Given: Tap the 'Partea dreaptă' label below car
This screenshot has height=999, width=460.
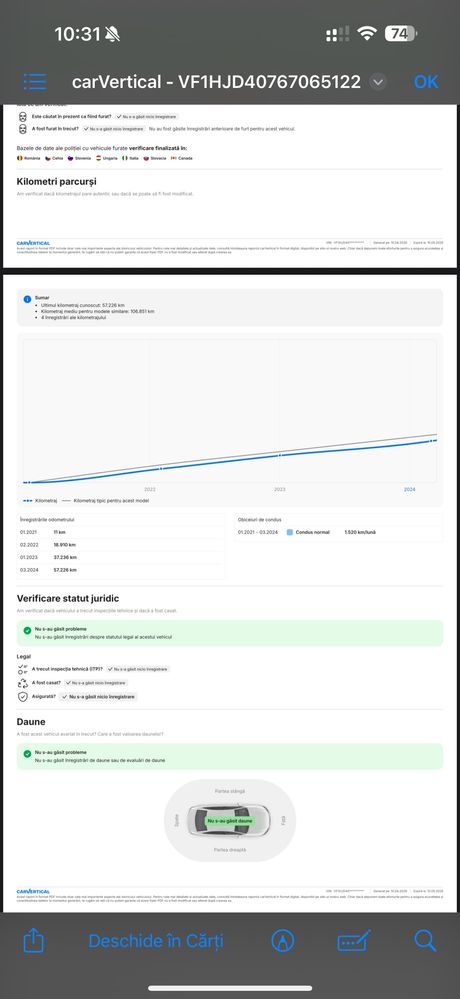Looking at the screenshot, I should [x=229, y=850].
